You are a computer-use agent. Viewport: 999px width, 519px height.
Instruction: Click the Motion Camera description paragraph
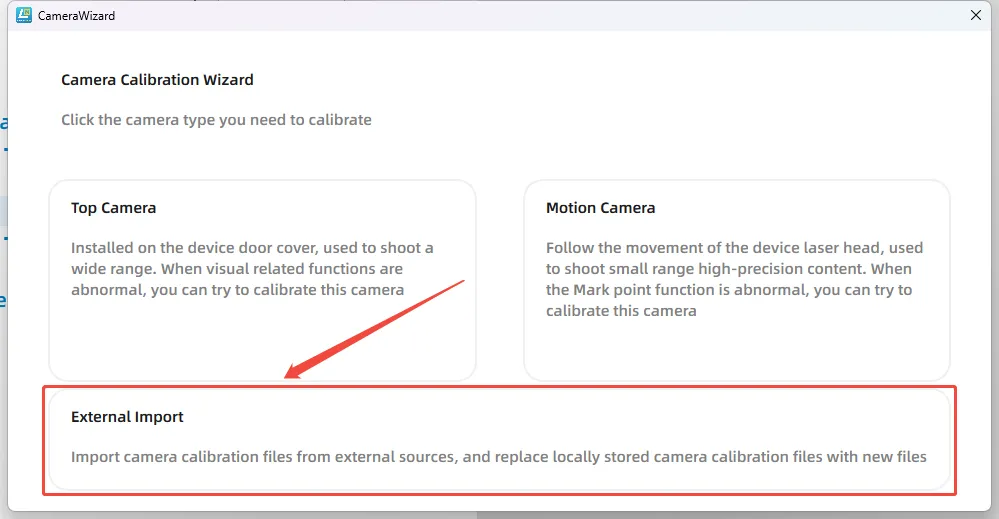(734, 279)
